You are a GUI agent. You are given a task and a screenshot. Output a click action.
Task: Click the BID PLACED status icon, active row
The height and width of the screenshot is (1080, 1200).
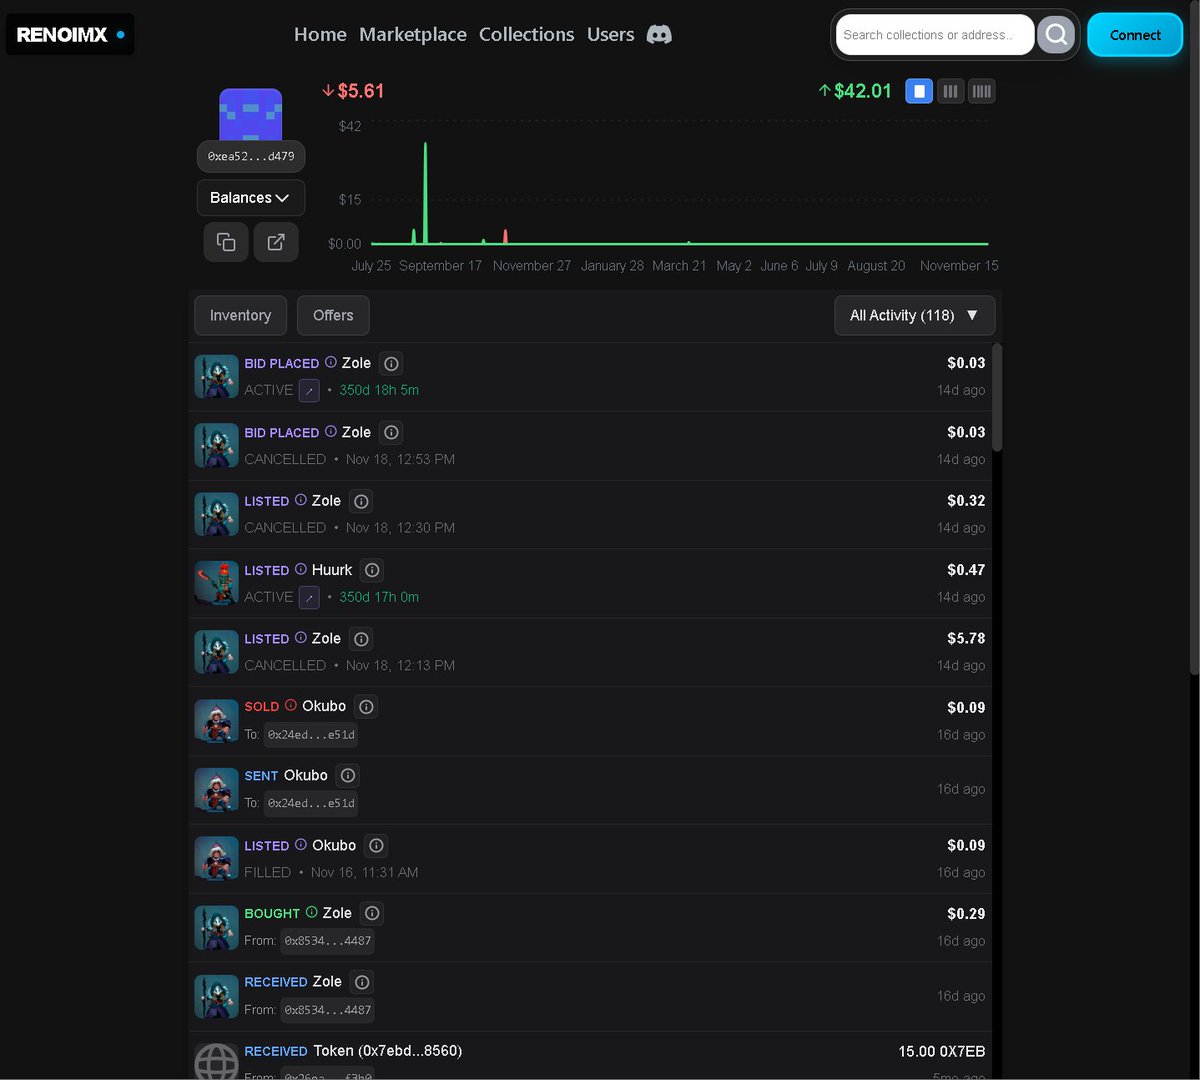pos(331,363)
